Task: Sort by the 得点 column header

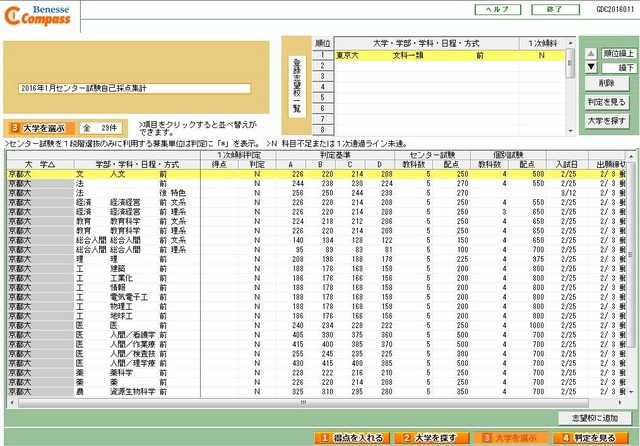Action: (x=219, y=164)
